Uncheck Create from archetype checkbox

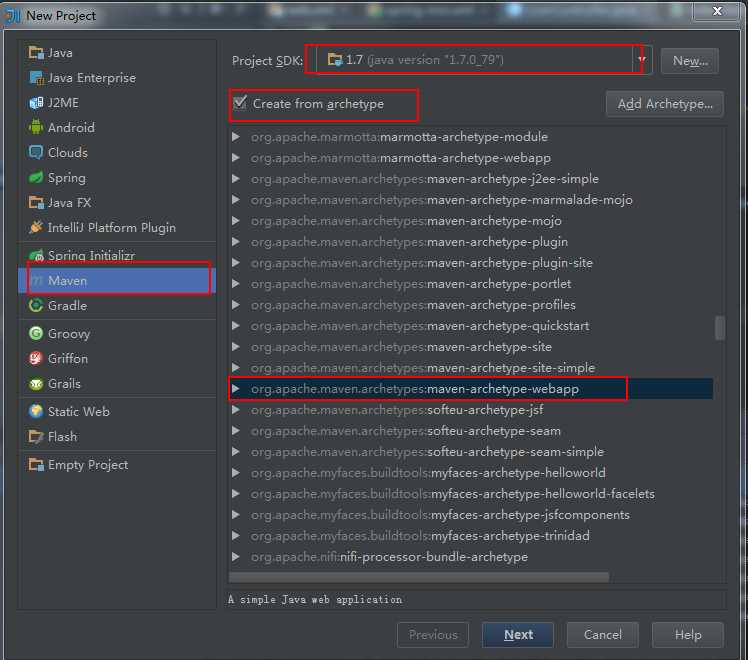point(240,103)
